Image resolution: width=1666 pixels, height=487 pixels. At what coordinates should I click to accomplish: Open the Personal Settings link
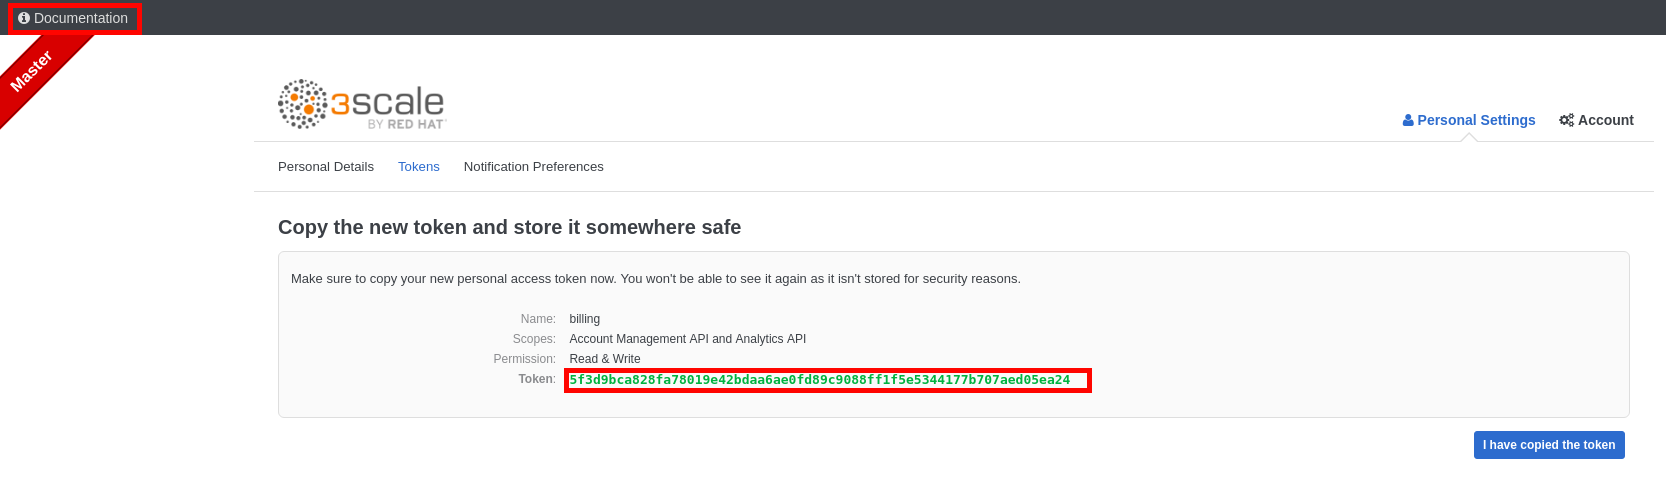[1476, 120]
